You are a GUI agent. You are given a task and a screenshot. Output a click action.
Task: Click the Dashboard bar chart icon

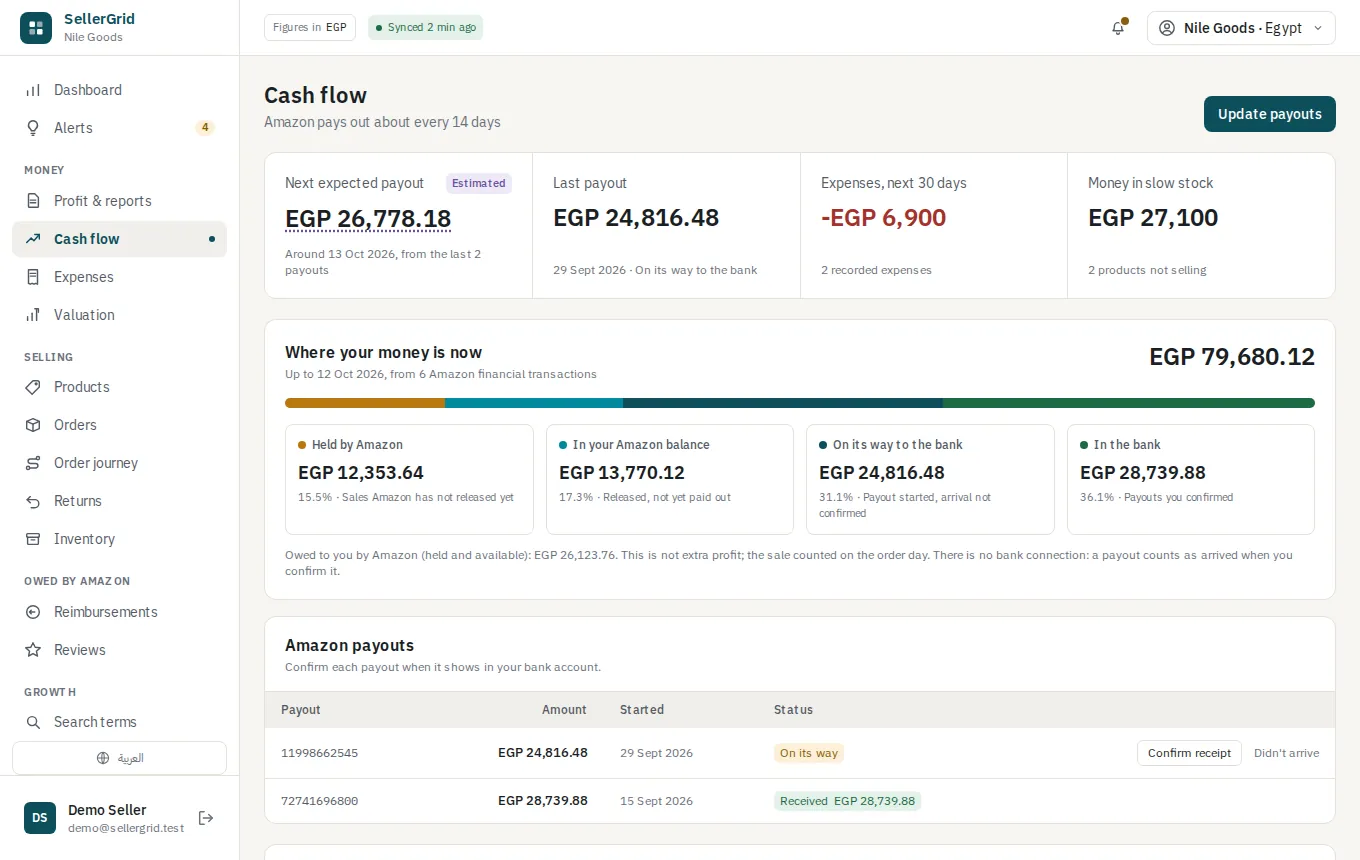pos(33,90)
